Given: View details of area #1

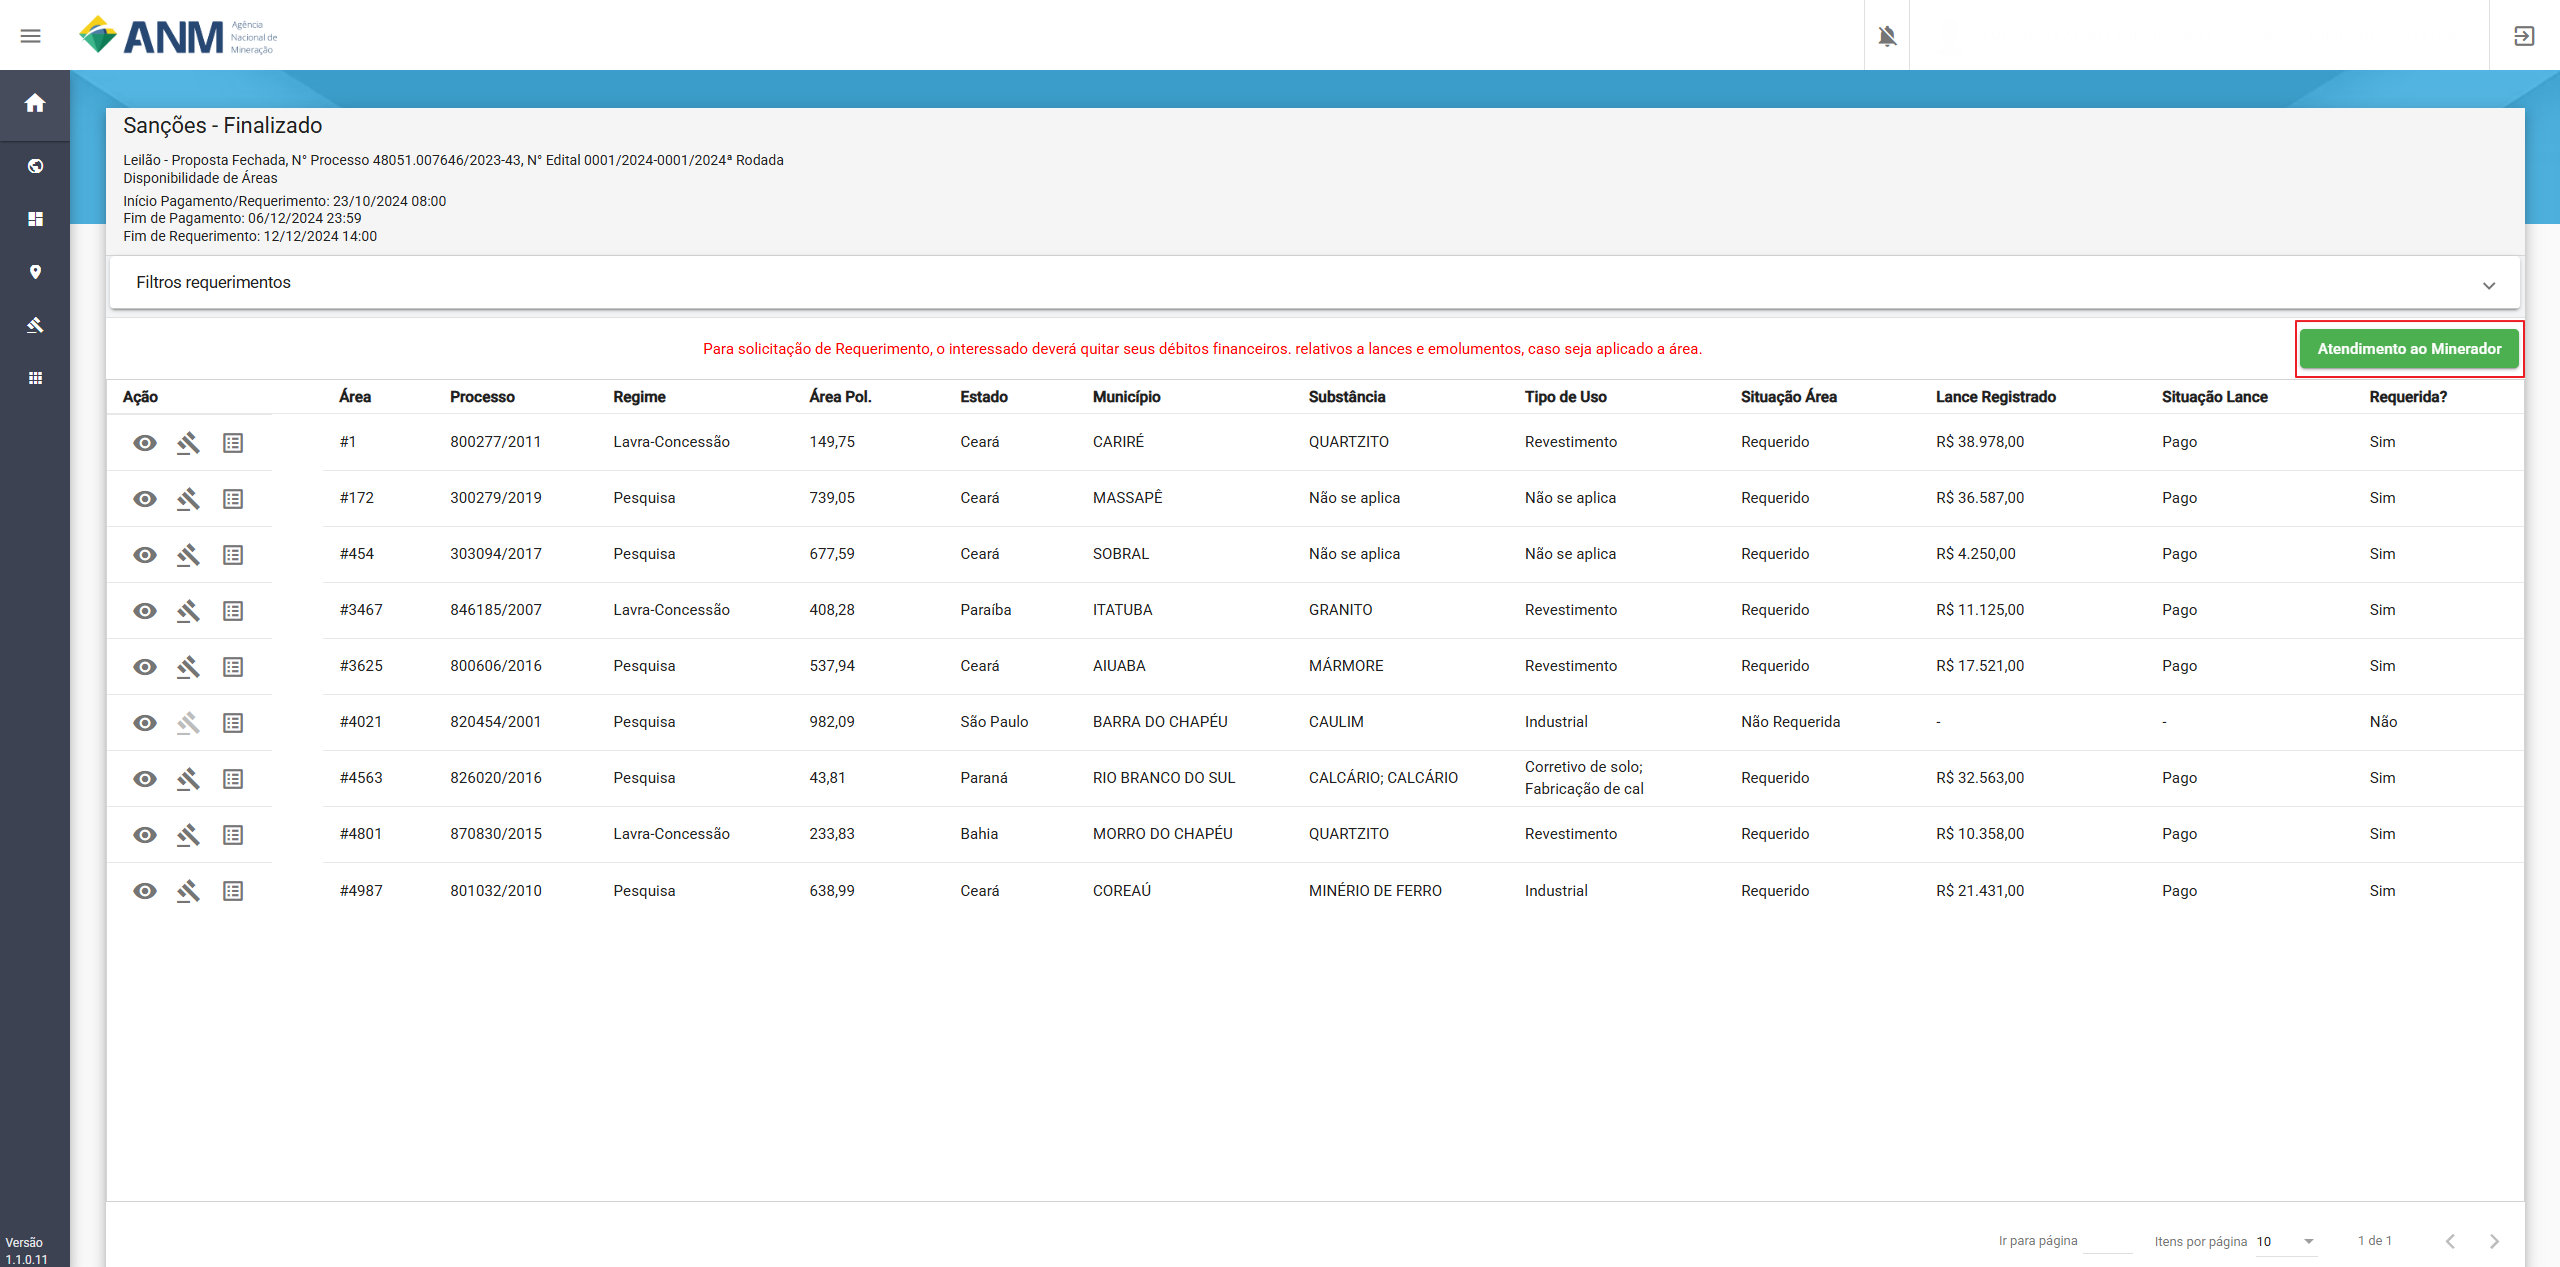Looking at the screenshot, I should [145, 443].
